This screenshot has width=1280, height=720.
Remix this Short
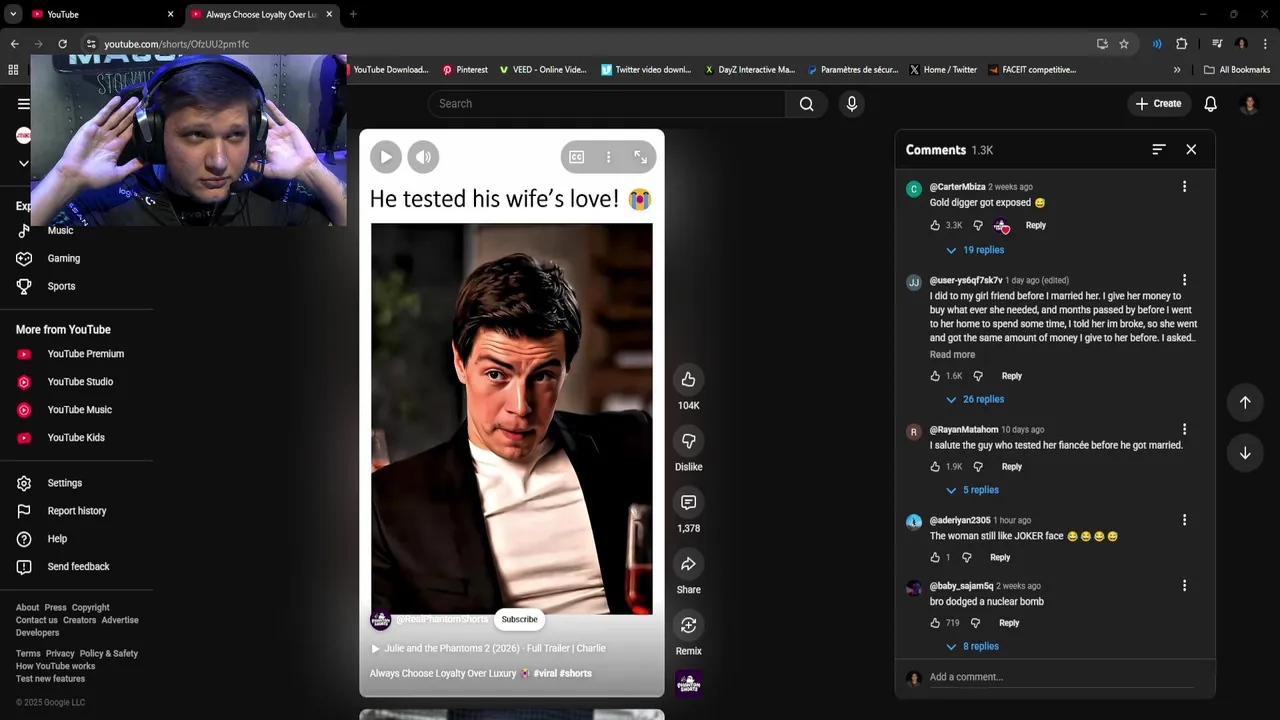click(x=688, y=625)
